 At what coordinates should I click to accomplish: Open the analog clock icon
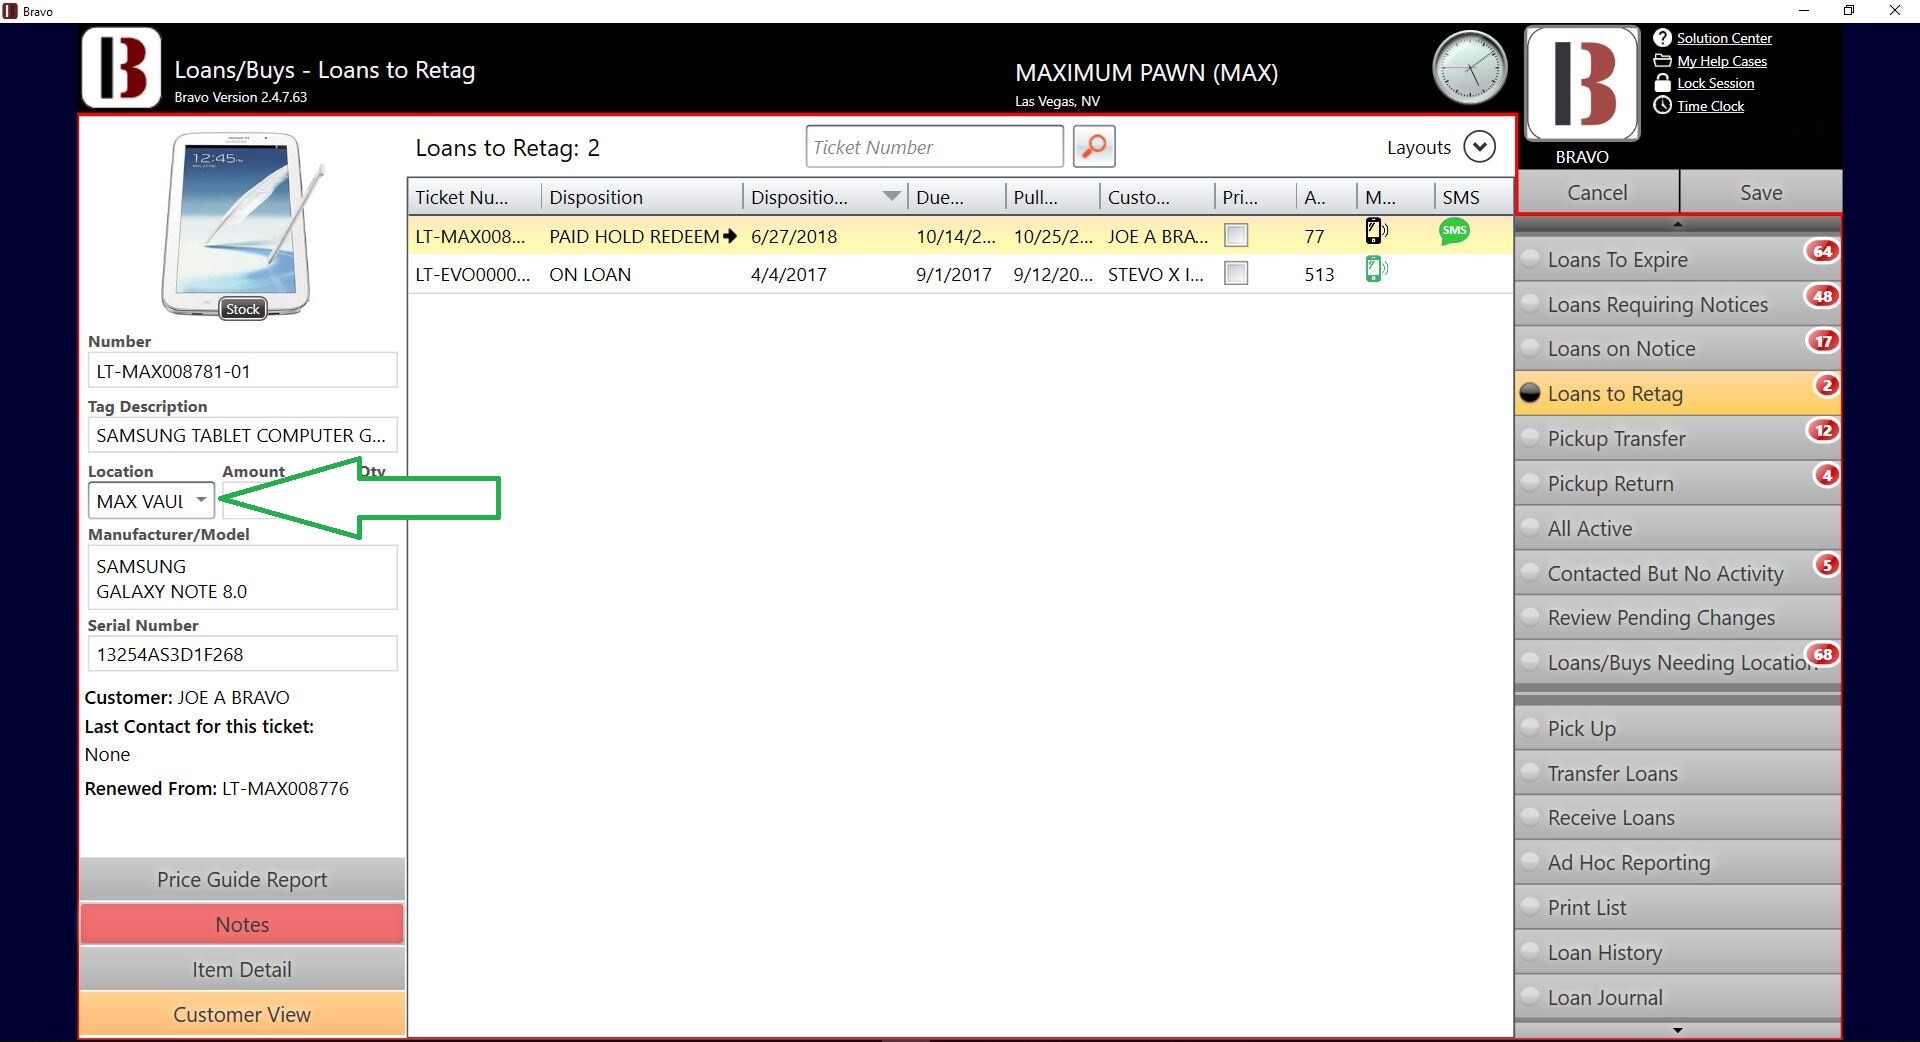(1469, 68)
